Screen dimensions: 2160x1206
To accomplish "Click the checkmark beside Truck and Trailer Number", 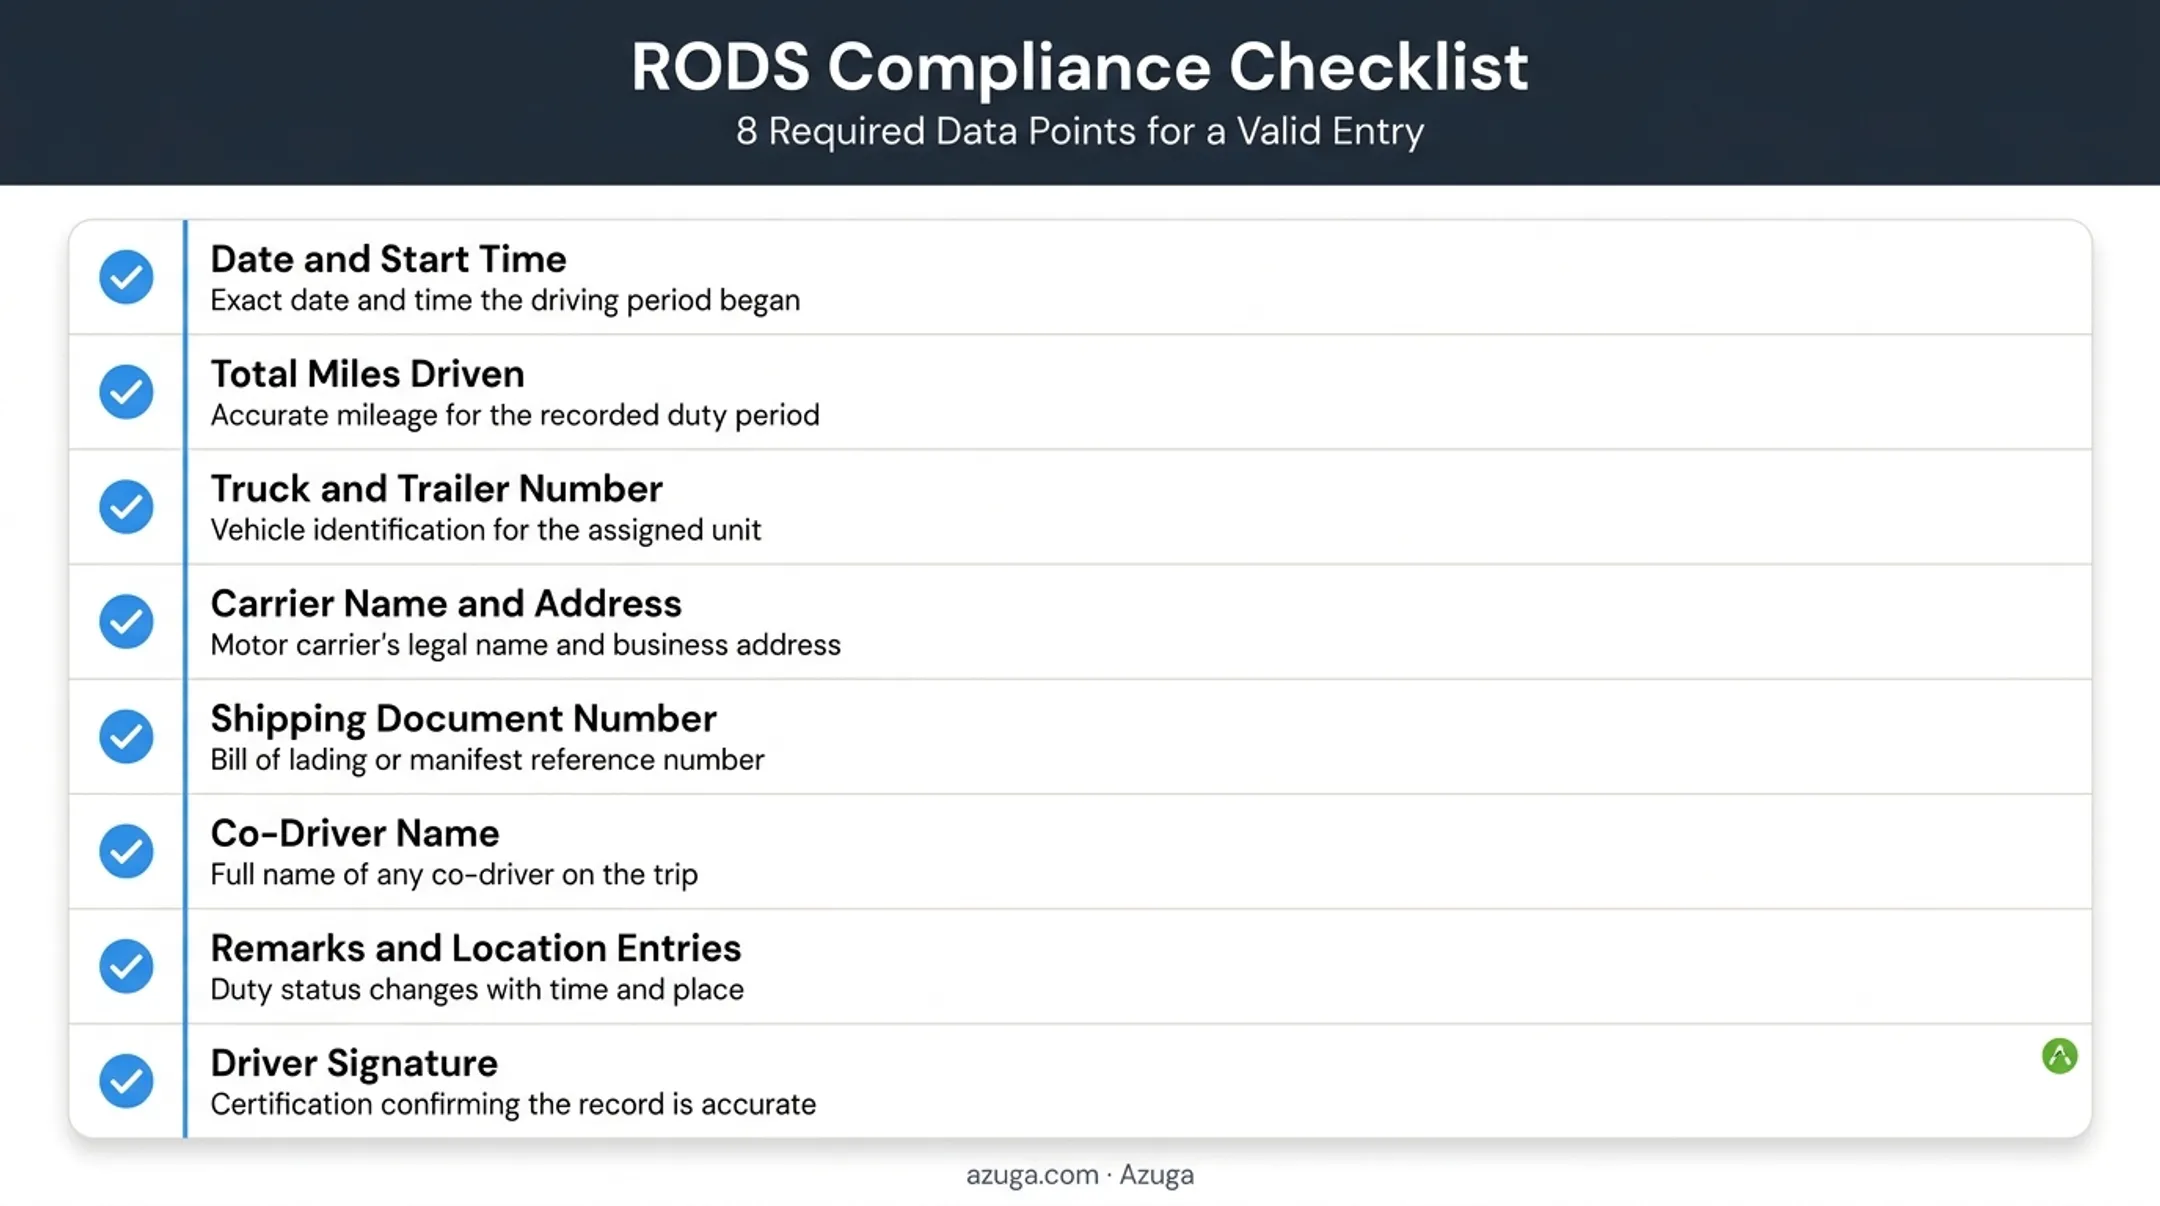I will click(126, 506).
